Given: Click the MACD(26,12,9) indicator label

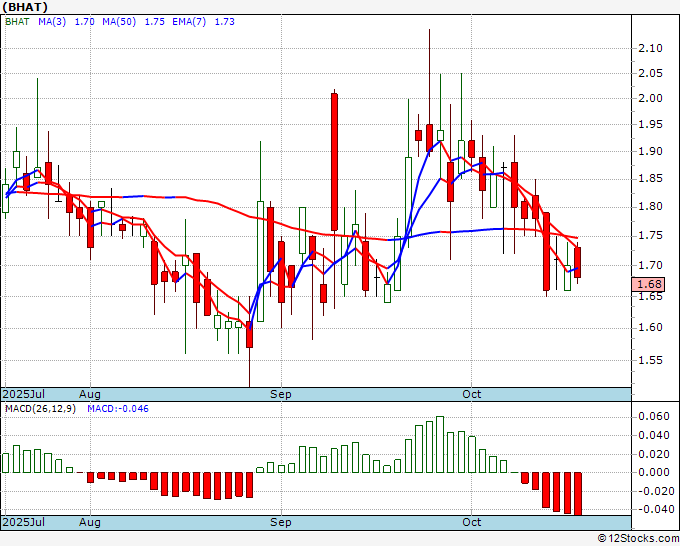Looking at the screenshot, I should tap(40, 409).
